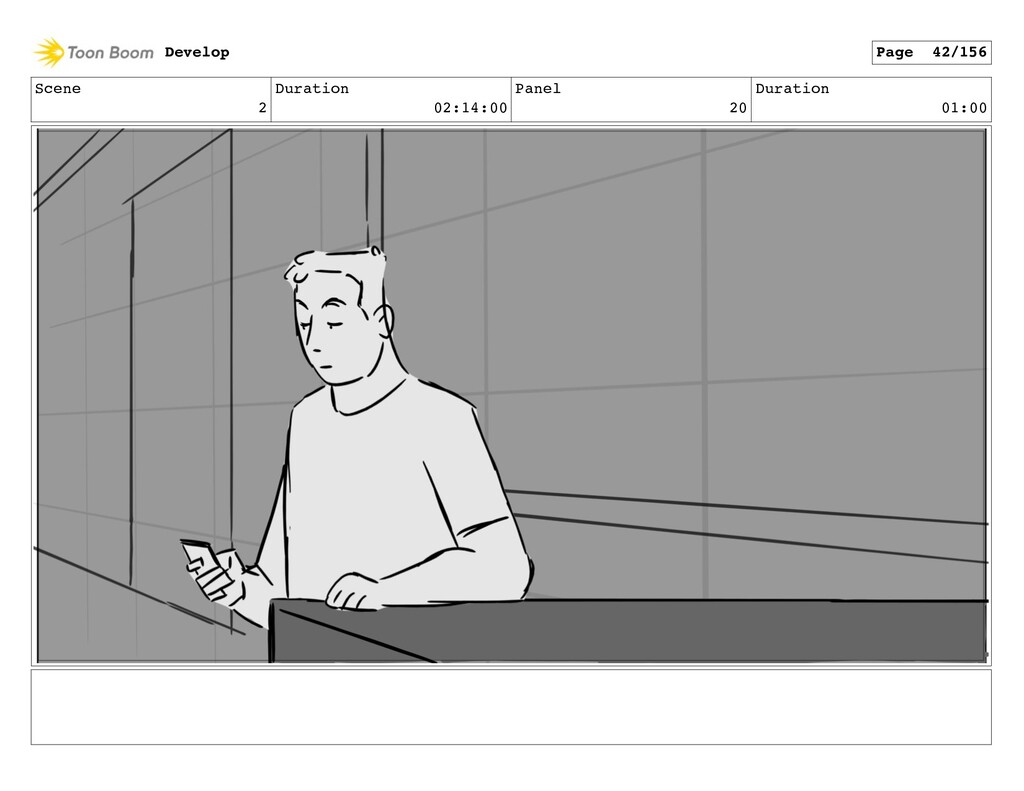Select the scene number '2'
Viewport: 1024px width, 791px height.
[x=263, y=108]
